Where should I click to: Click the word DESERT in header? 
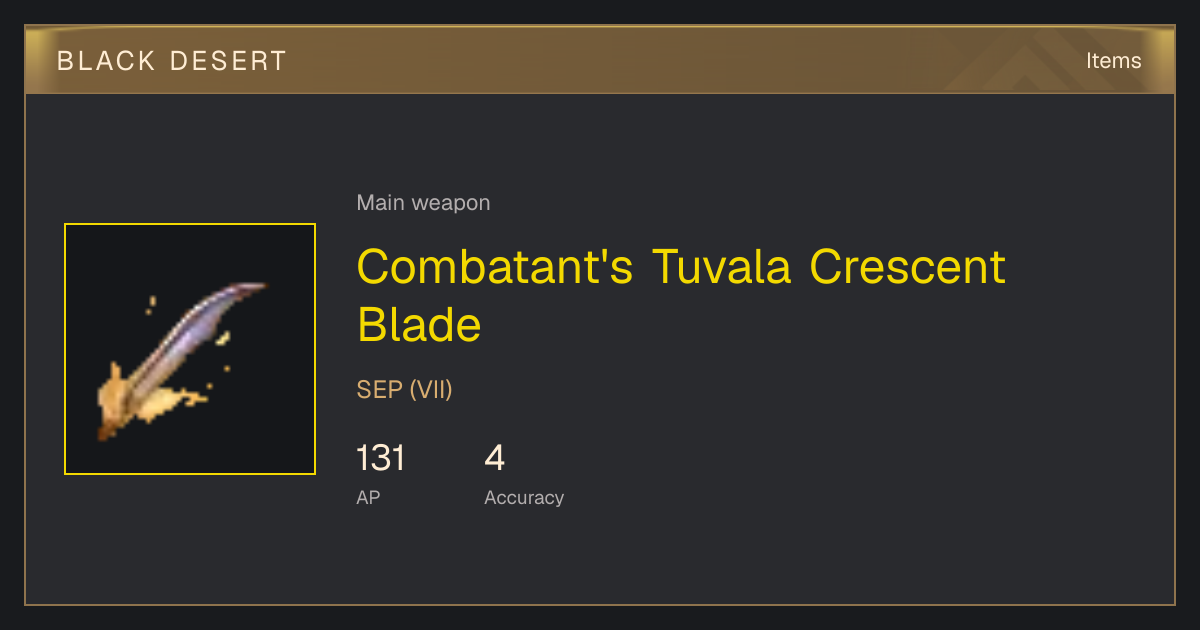(229, 61)
